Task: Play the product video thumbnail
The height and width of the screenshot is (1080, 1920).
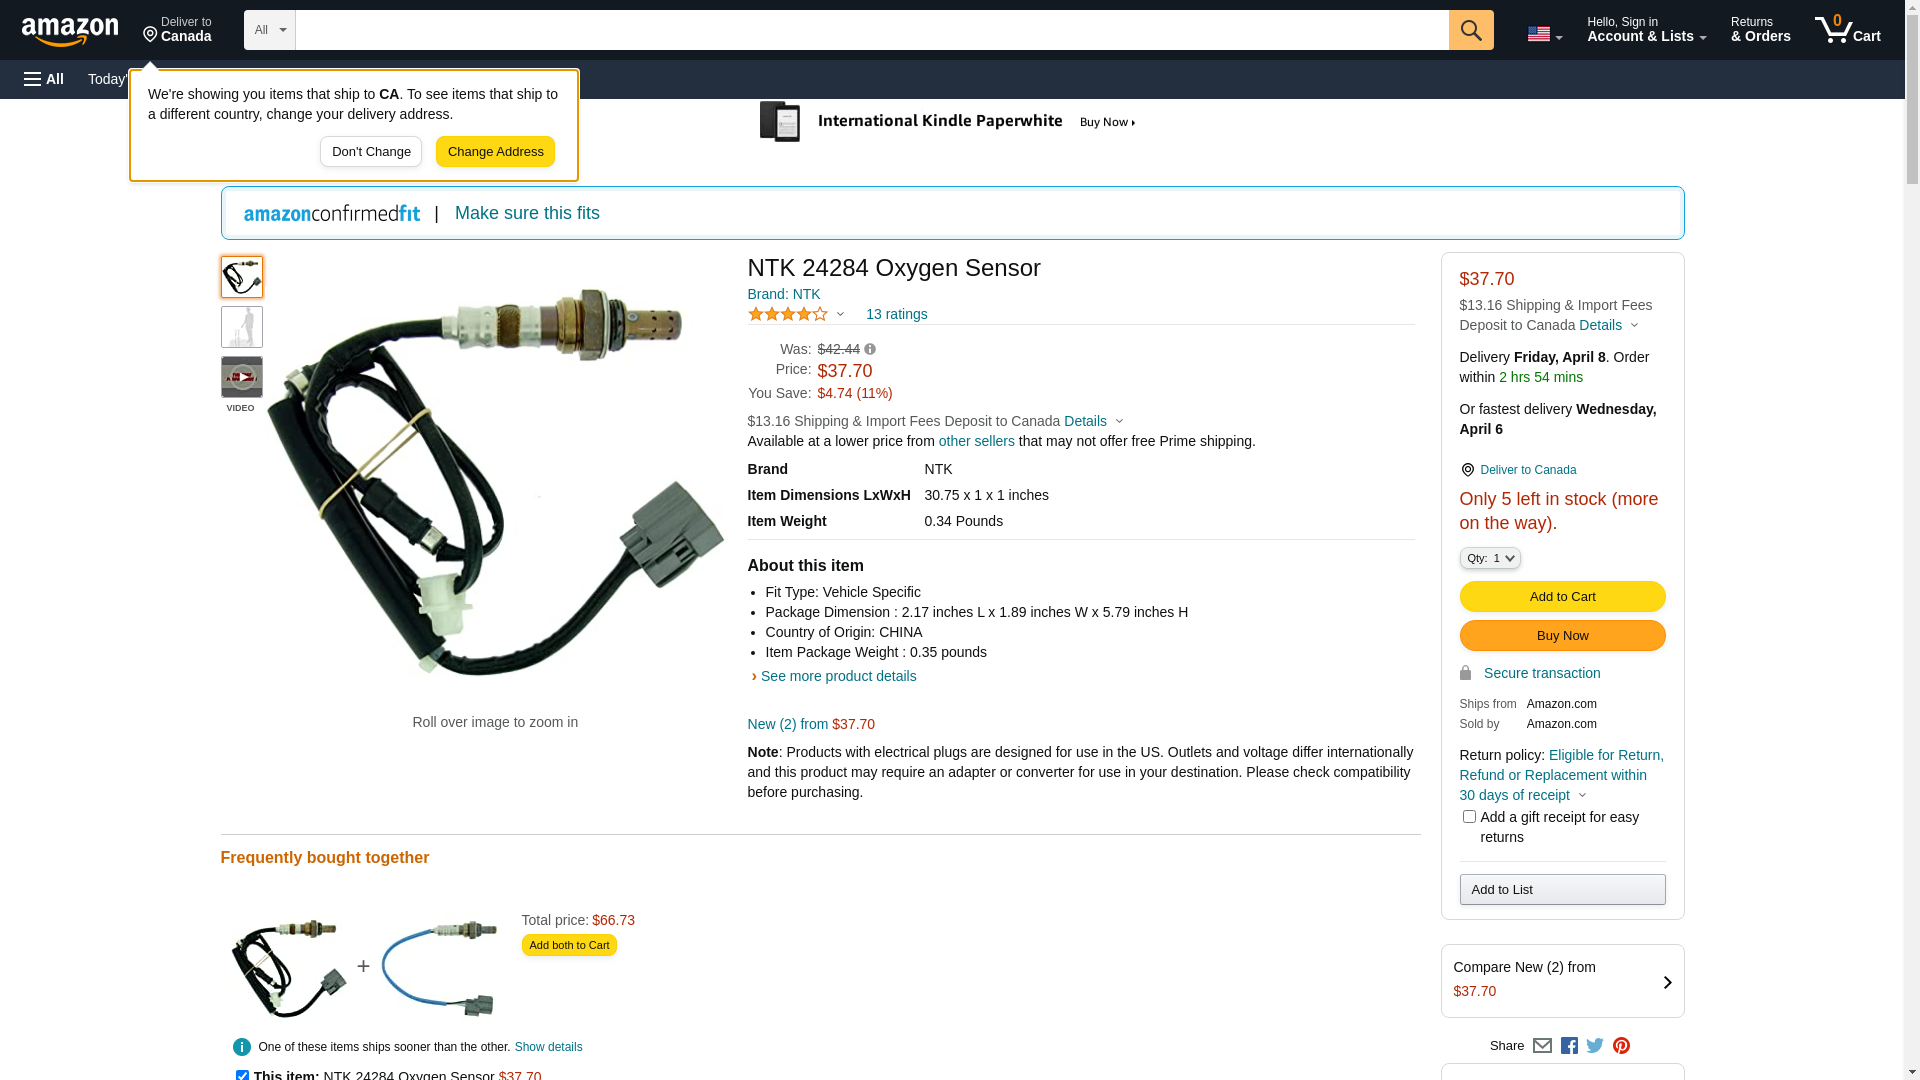Action: click(241, 378)
